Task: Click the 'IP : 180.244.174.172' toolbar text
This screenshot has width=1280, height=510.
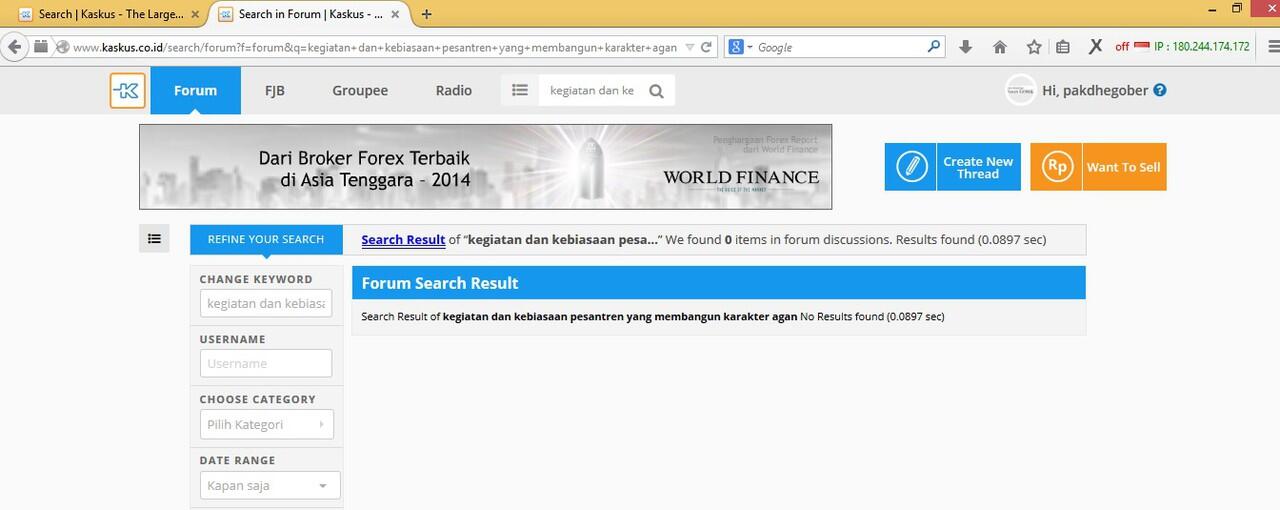Action: pyautogui.click(x=1202, y=47)
